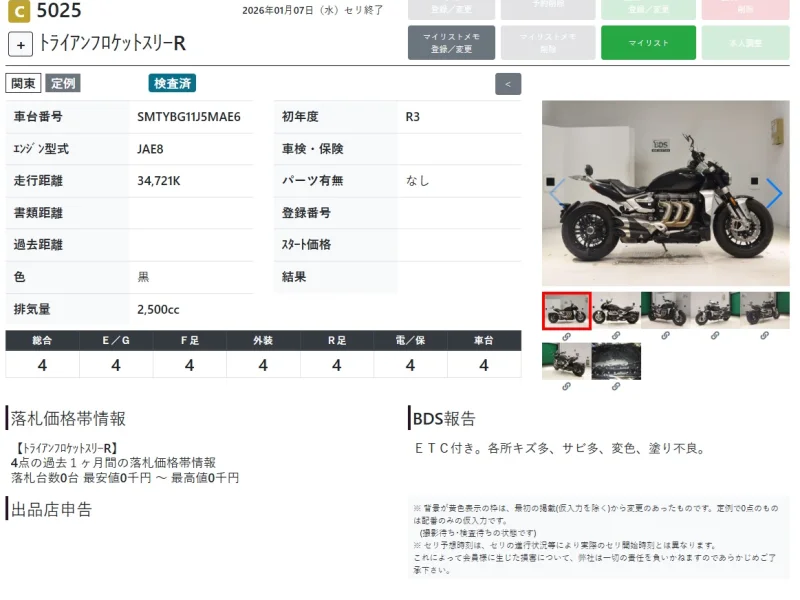Click the 定例 tag
800x600 pixels.
[x=63, y=83]
